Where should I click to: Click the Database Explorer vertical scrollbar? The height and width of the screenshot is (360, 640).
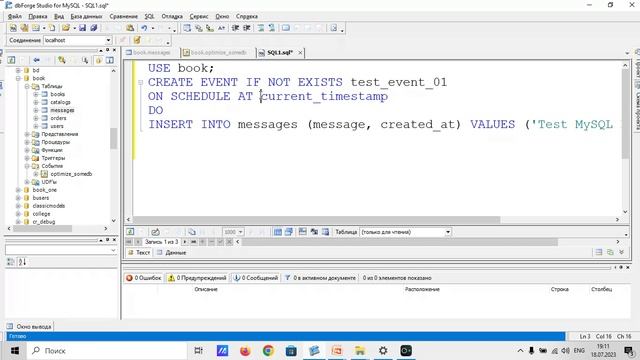113,139
